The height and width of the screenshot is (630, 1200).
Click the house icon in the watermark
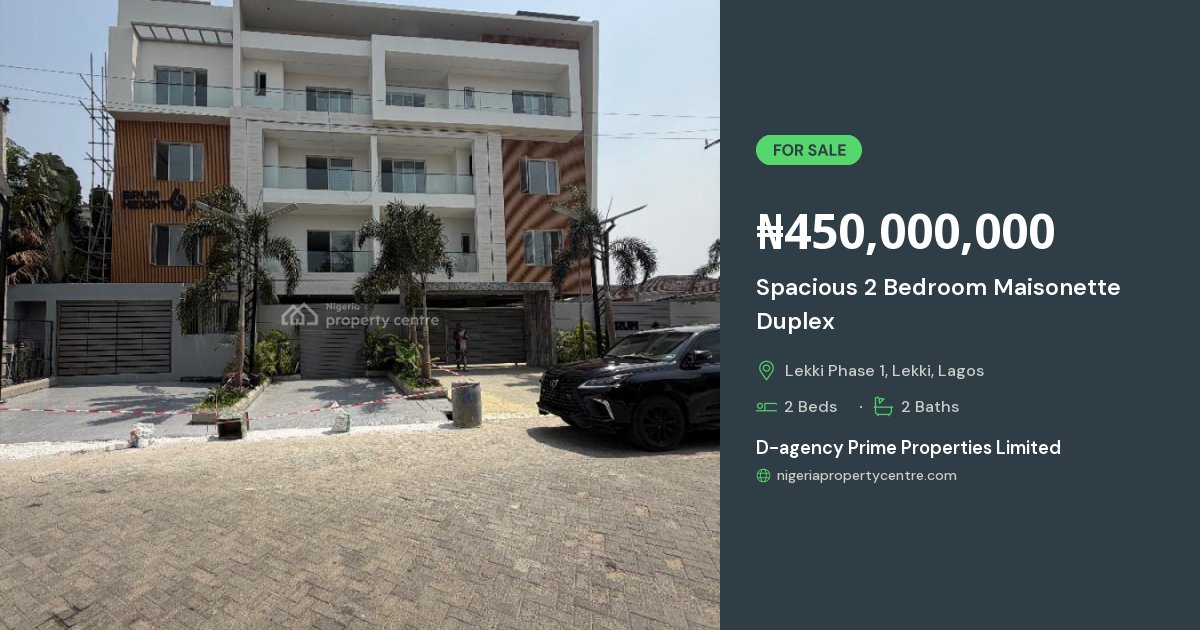299,315
